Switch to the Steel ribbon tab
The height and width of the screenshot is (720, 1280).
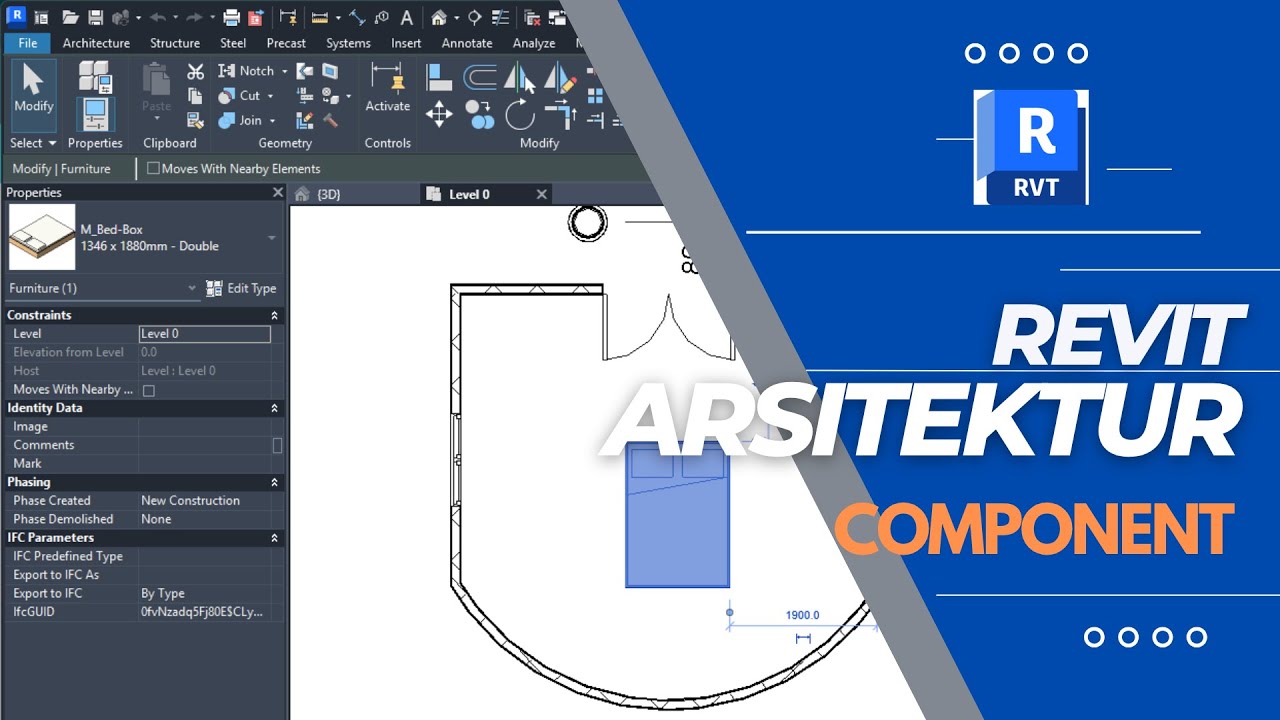233,43
